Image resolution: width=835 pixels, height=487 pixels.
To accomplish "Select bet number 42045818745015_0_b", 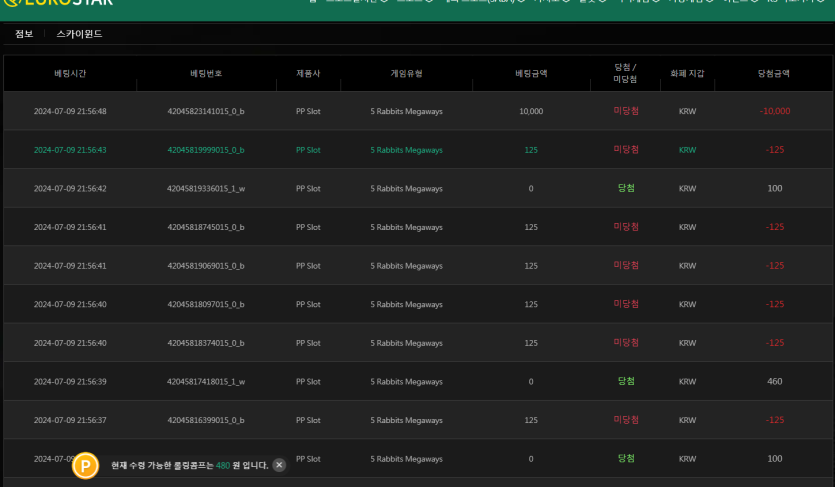I will tap(206, 227).
